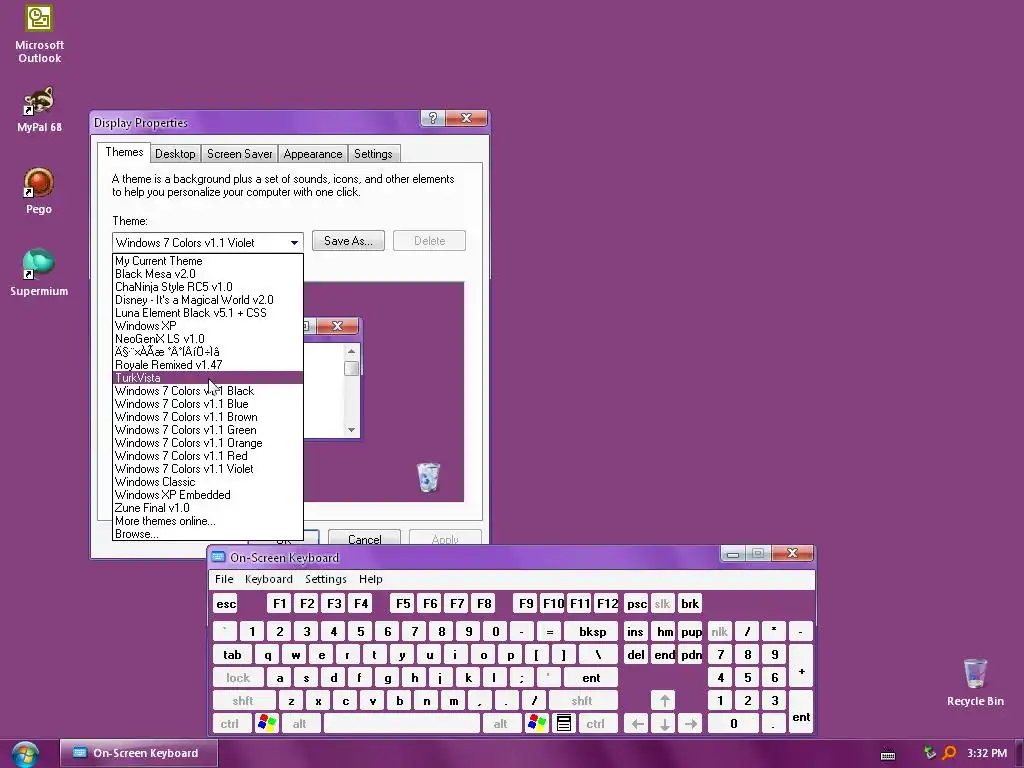The width and height of the screenshot is (1024, 768).
Task: Select More themes online... option
Action: [208, 520]
